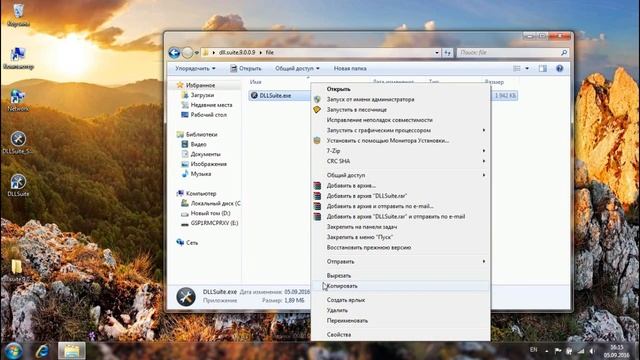Click the refresh button beside address bar

tap(448, 53)
